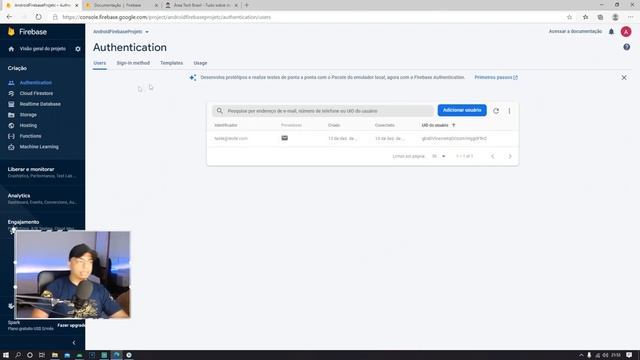Open the account avatar menu
Viewport: 640px width, 360px height.
[x=626, y=31]
